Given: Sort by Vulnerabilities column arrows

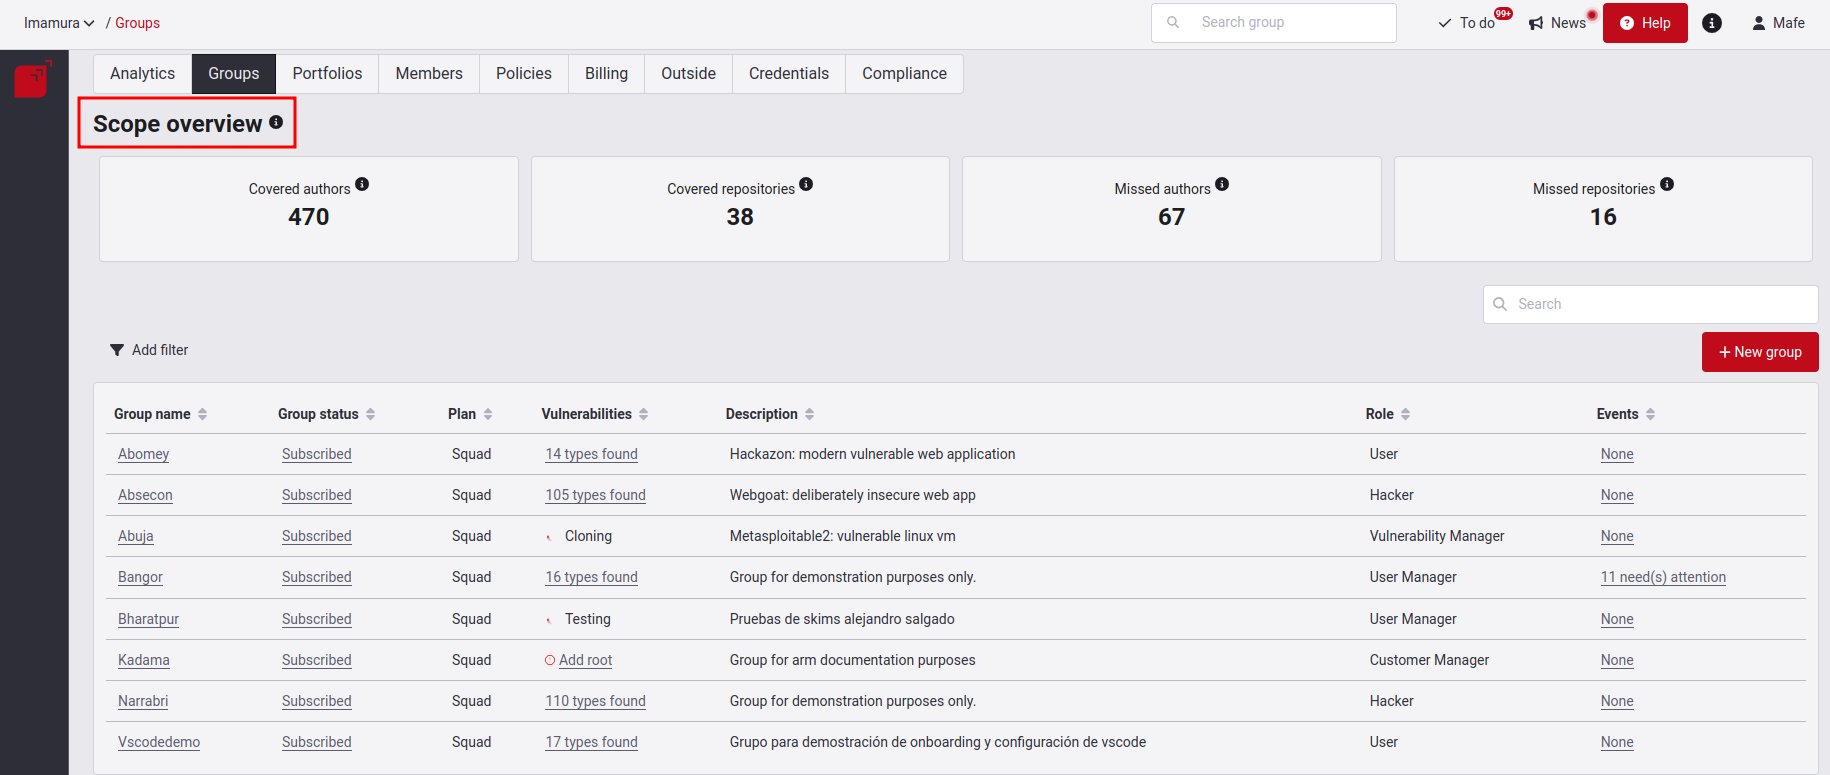Looking at the screenshot, I should (643, 414).
